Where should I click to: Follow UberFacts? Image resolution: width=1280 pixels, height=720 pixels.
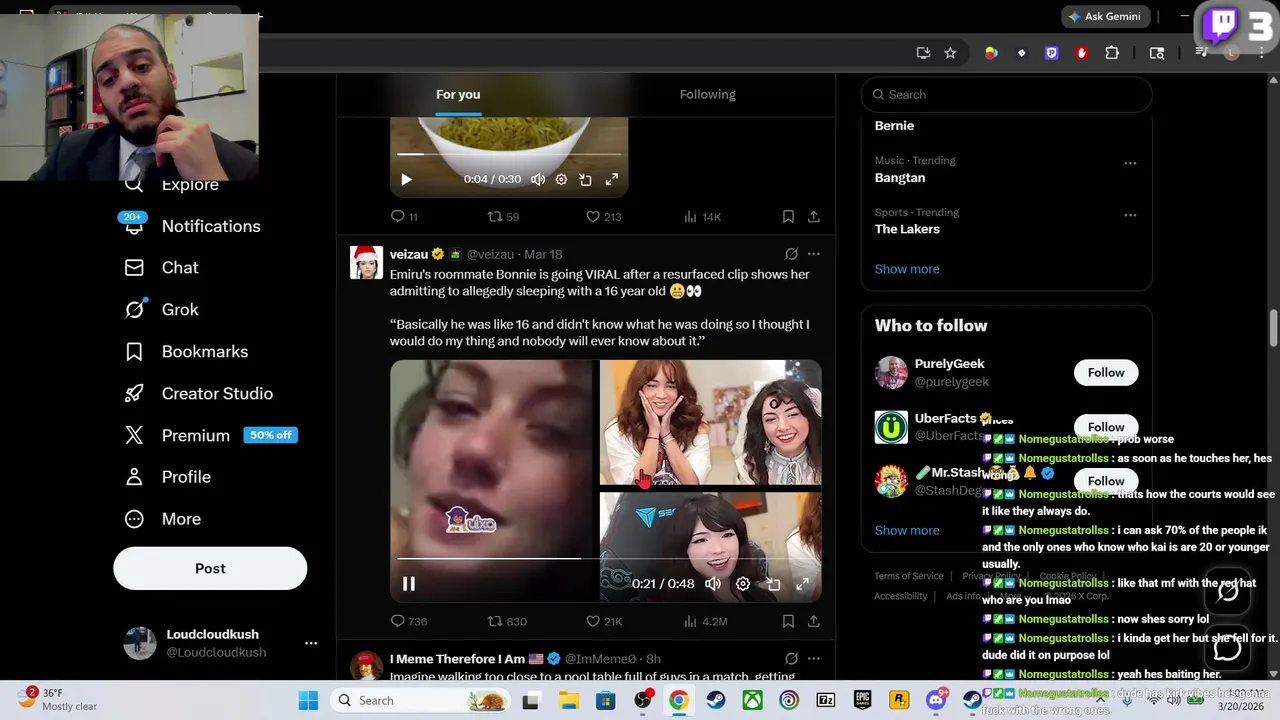click(x=1106, y=427)
